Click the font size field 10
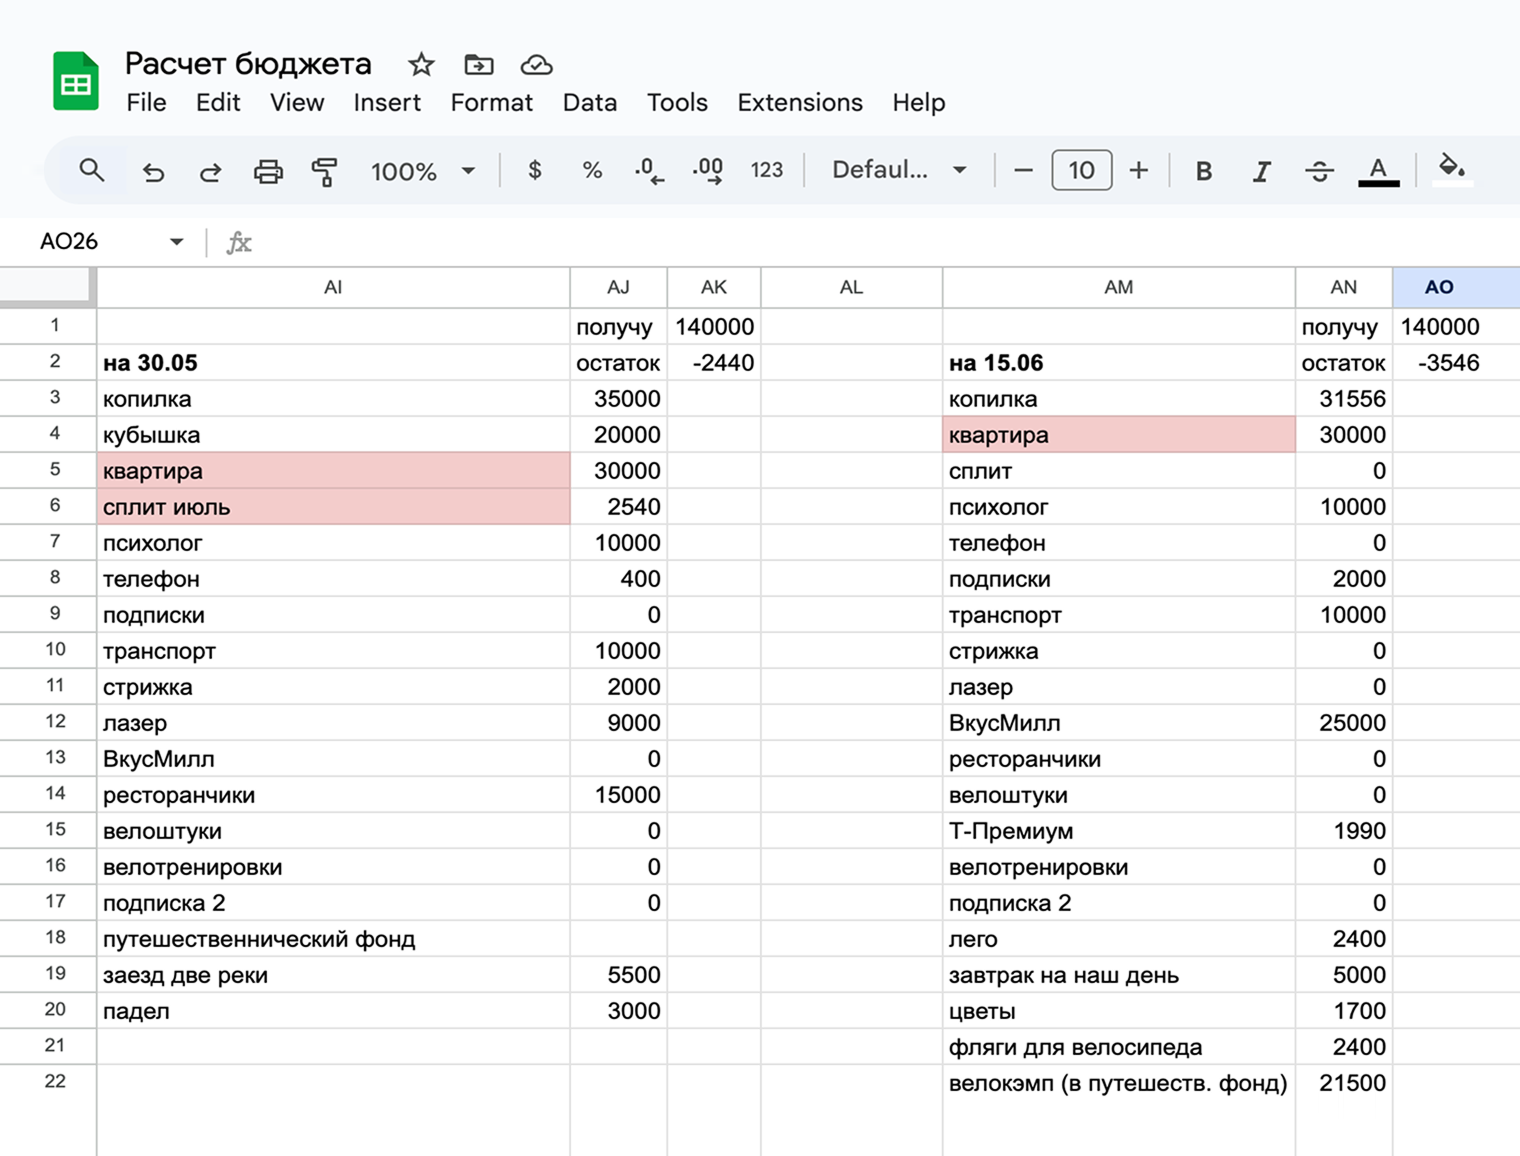The width and height of the screenshot is (1520, 1156). pos(1081,170)
